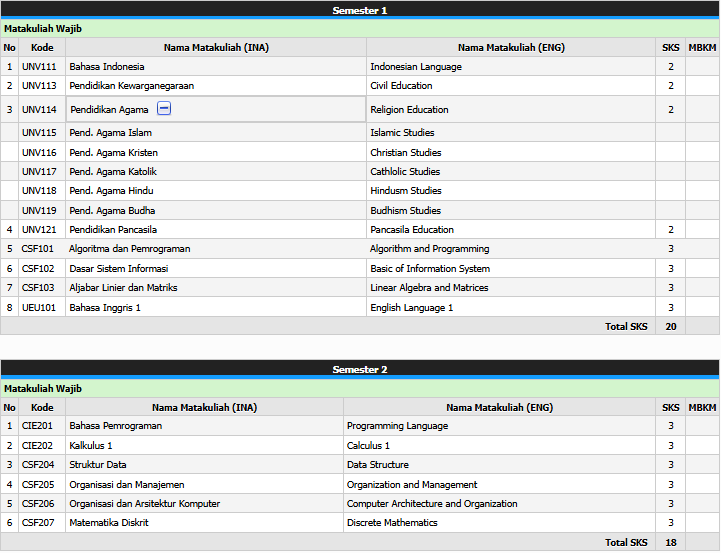Open the Dasar Sistem Informasi course
The width and height of the screenshot is (721, 553).
click(x=118, y=269)
